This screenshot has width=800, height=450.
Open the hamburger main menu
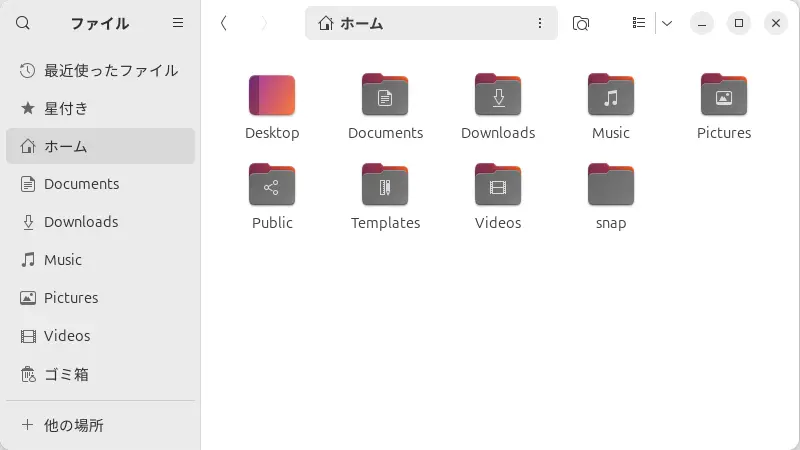coord(178,23)
